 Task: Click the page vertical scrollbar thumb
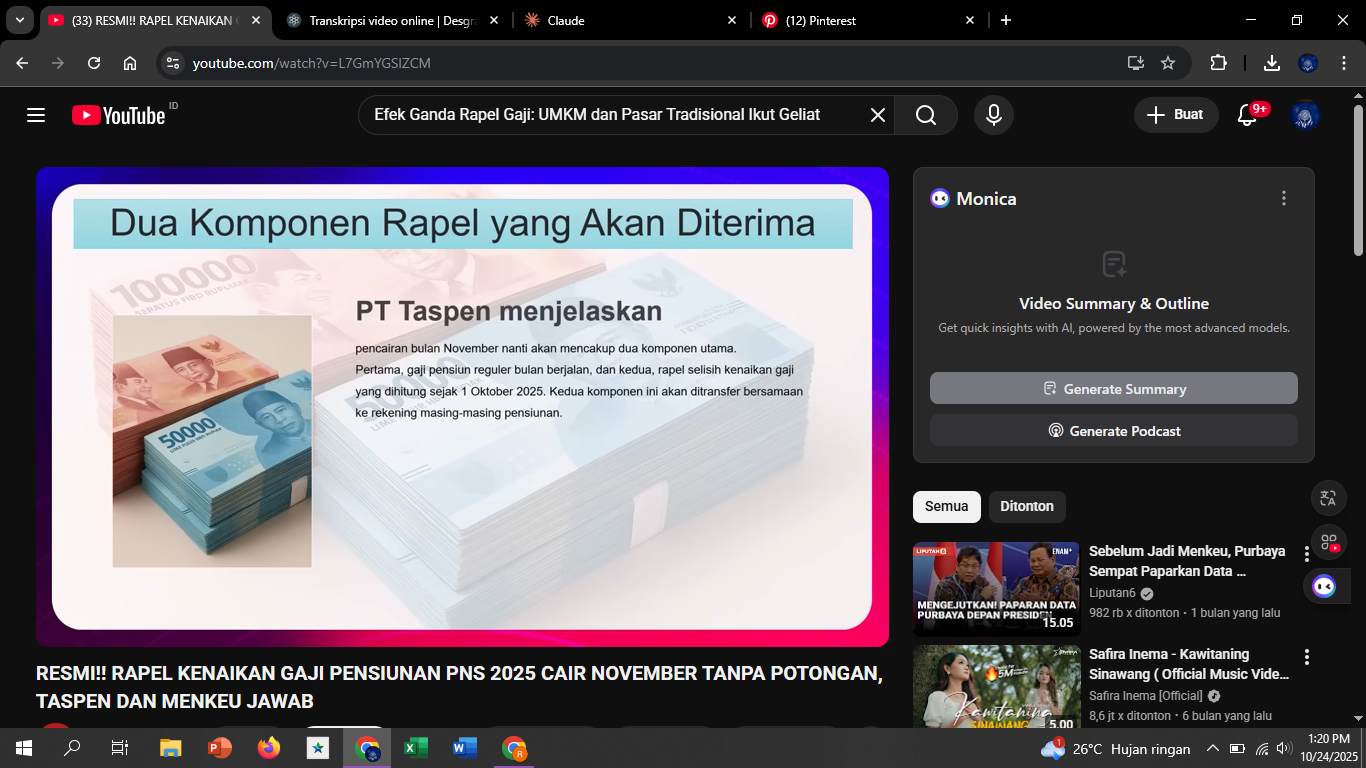coord(1359,180)
